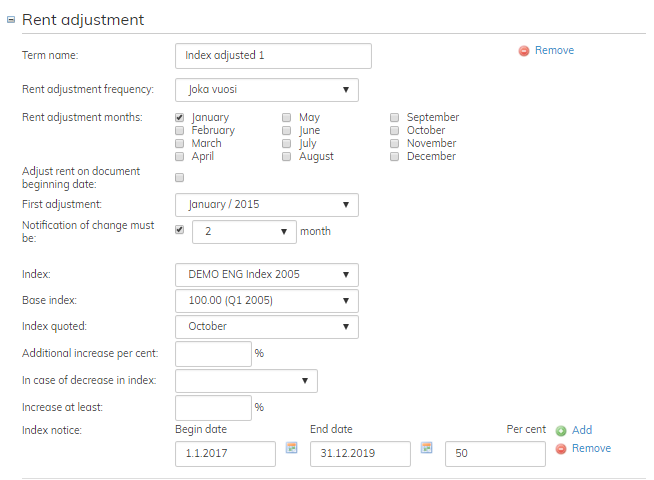Click the Term name text field
Viewport: 654px width, 480px height.
tap(272, 56)
